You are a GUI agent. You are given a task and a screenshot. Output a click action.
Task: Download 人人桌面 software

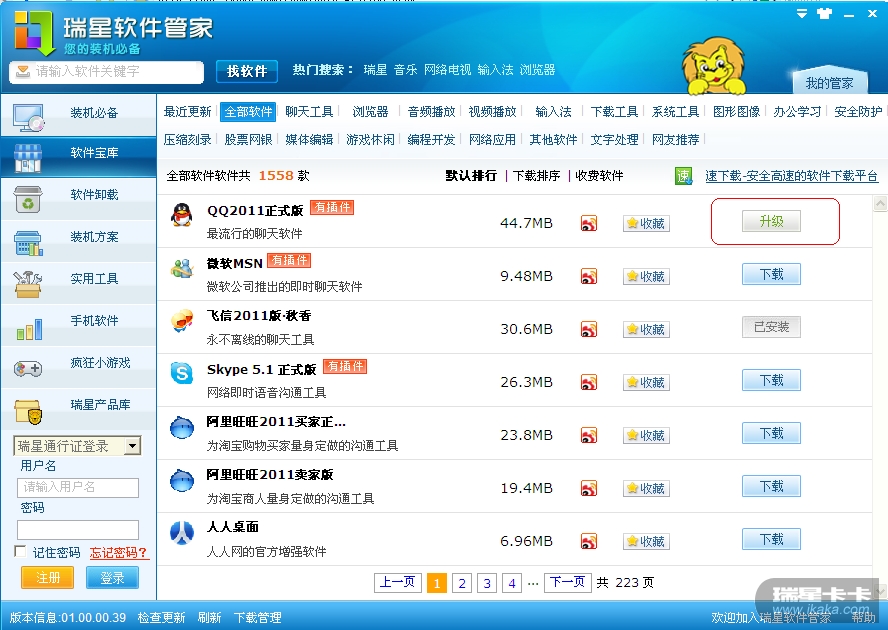[771, 539]
